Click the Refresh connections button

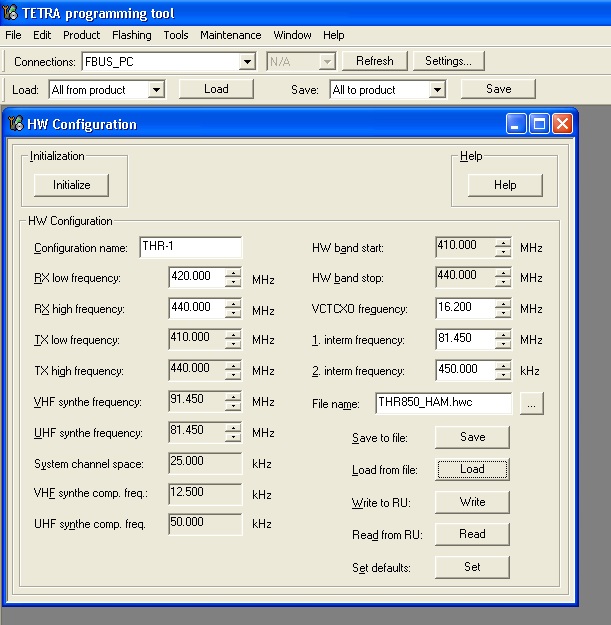pos(374,61)
